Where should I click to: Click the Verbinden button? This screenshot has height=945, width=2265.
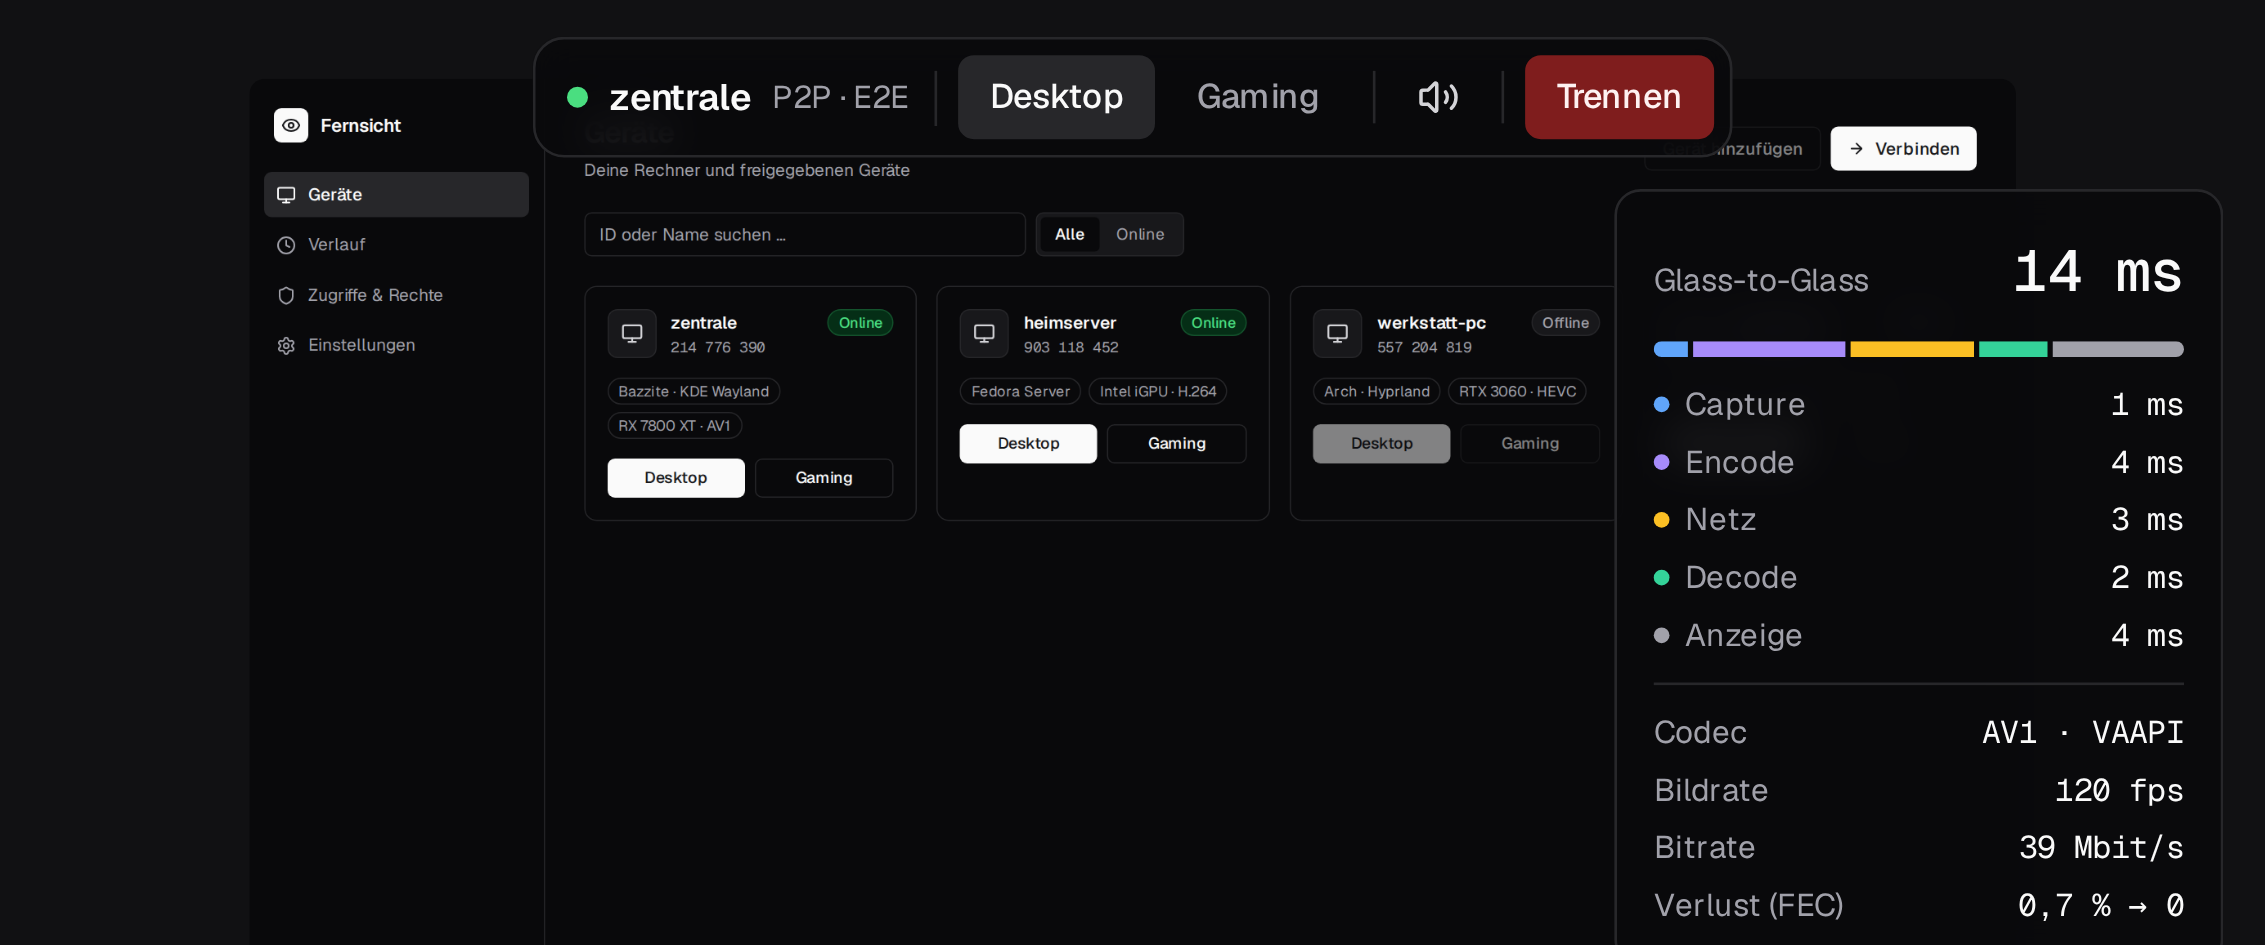[x=1903, y=148]
